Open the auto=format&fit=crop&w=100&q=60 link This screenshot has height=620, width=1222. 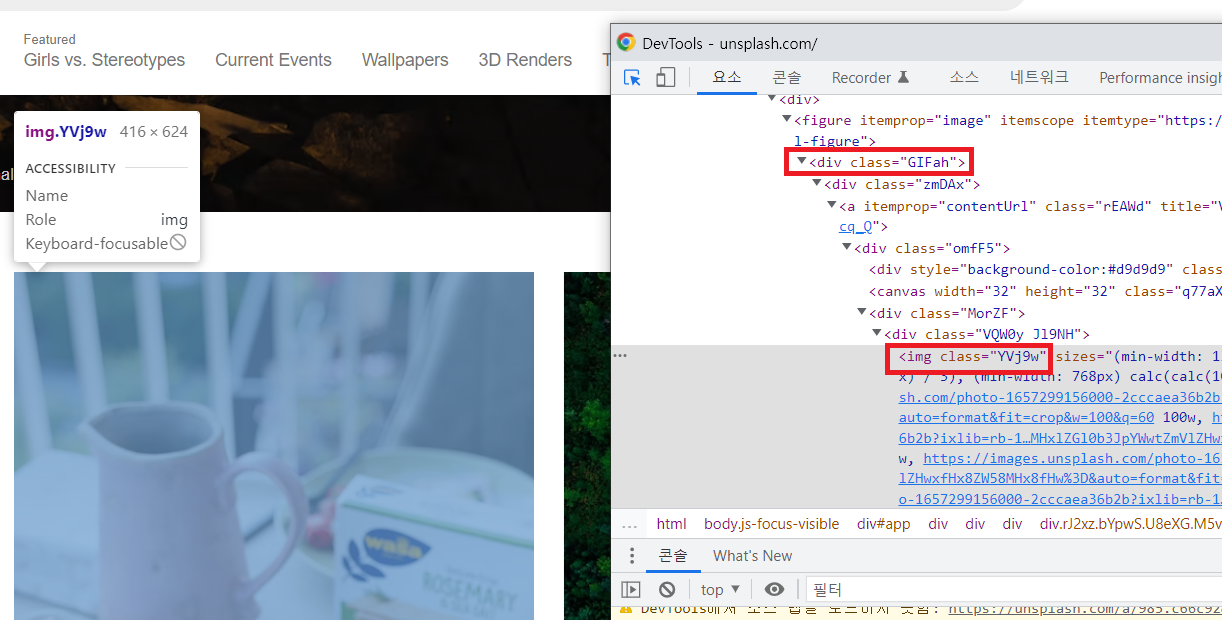1026,418
